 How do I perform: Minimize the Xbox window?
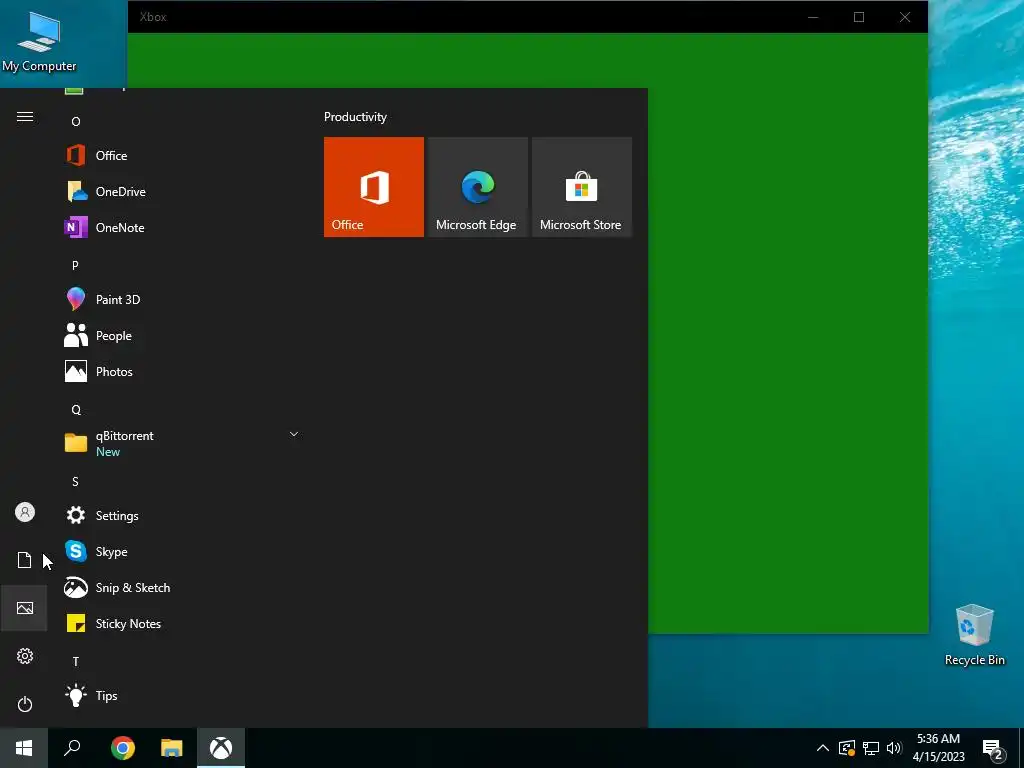(813, 17)
